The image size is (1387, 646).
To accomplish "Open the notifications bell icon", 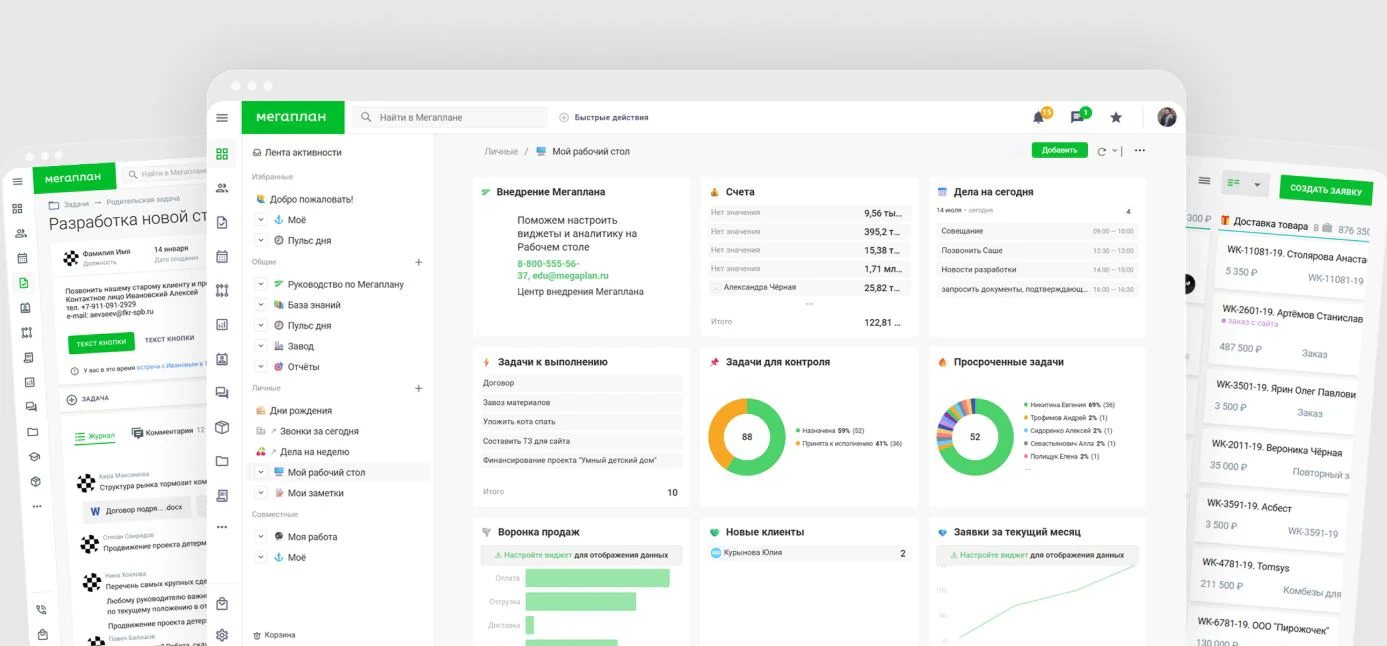I will click(1039, 118).
